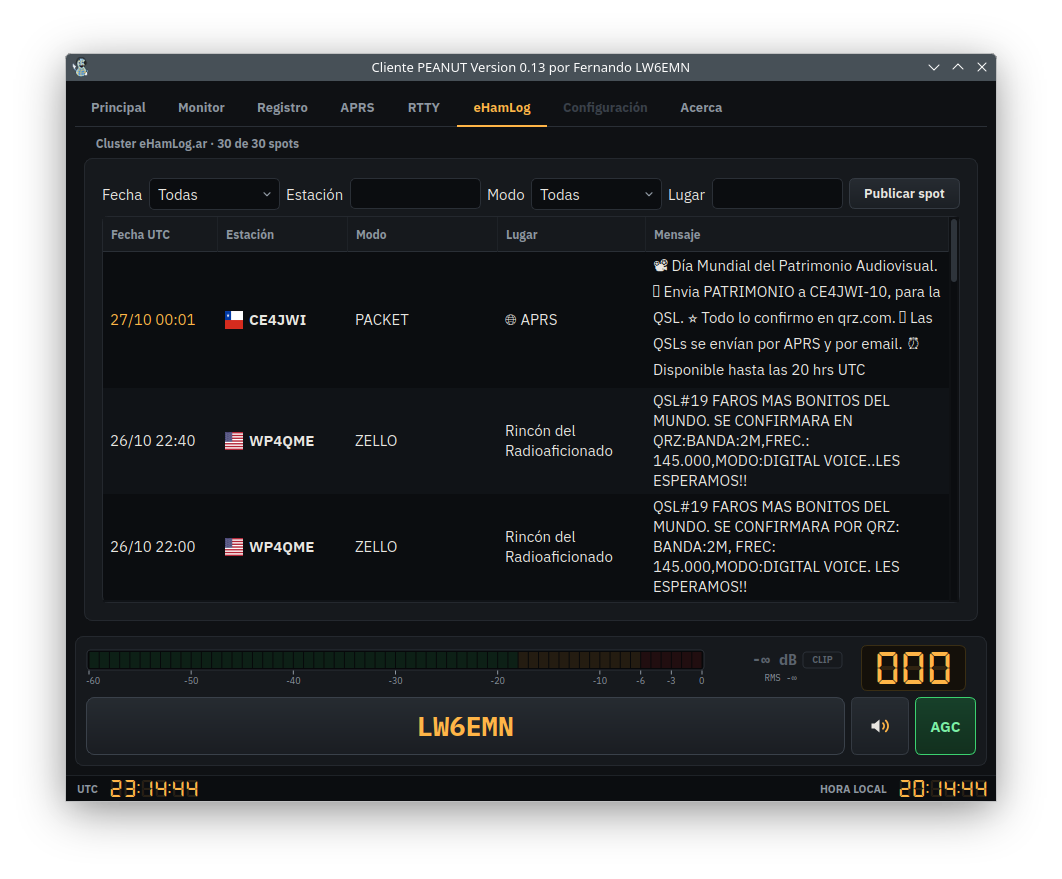This screenshot has width=1062, height=879.
Task: Click the spots table vertical scrollbar
Action: (x=954, y=251)
